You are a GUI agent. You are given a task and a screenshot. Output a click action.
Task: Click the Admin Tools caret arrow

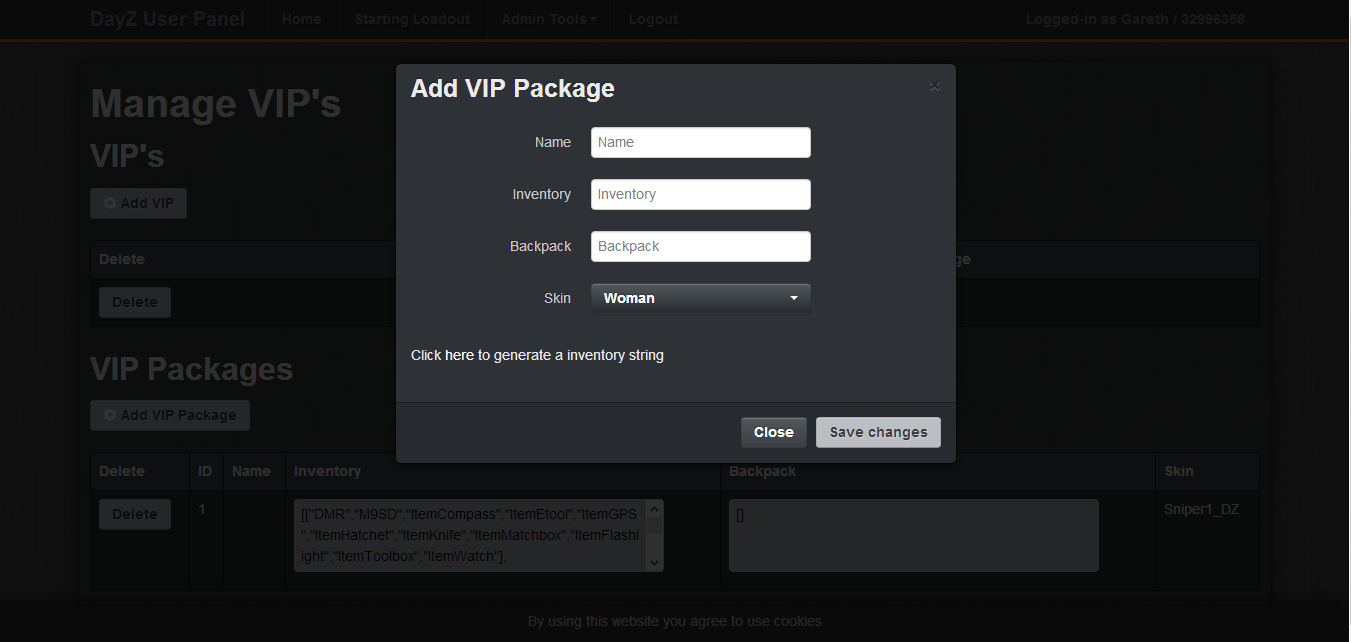coord(594,20)
